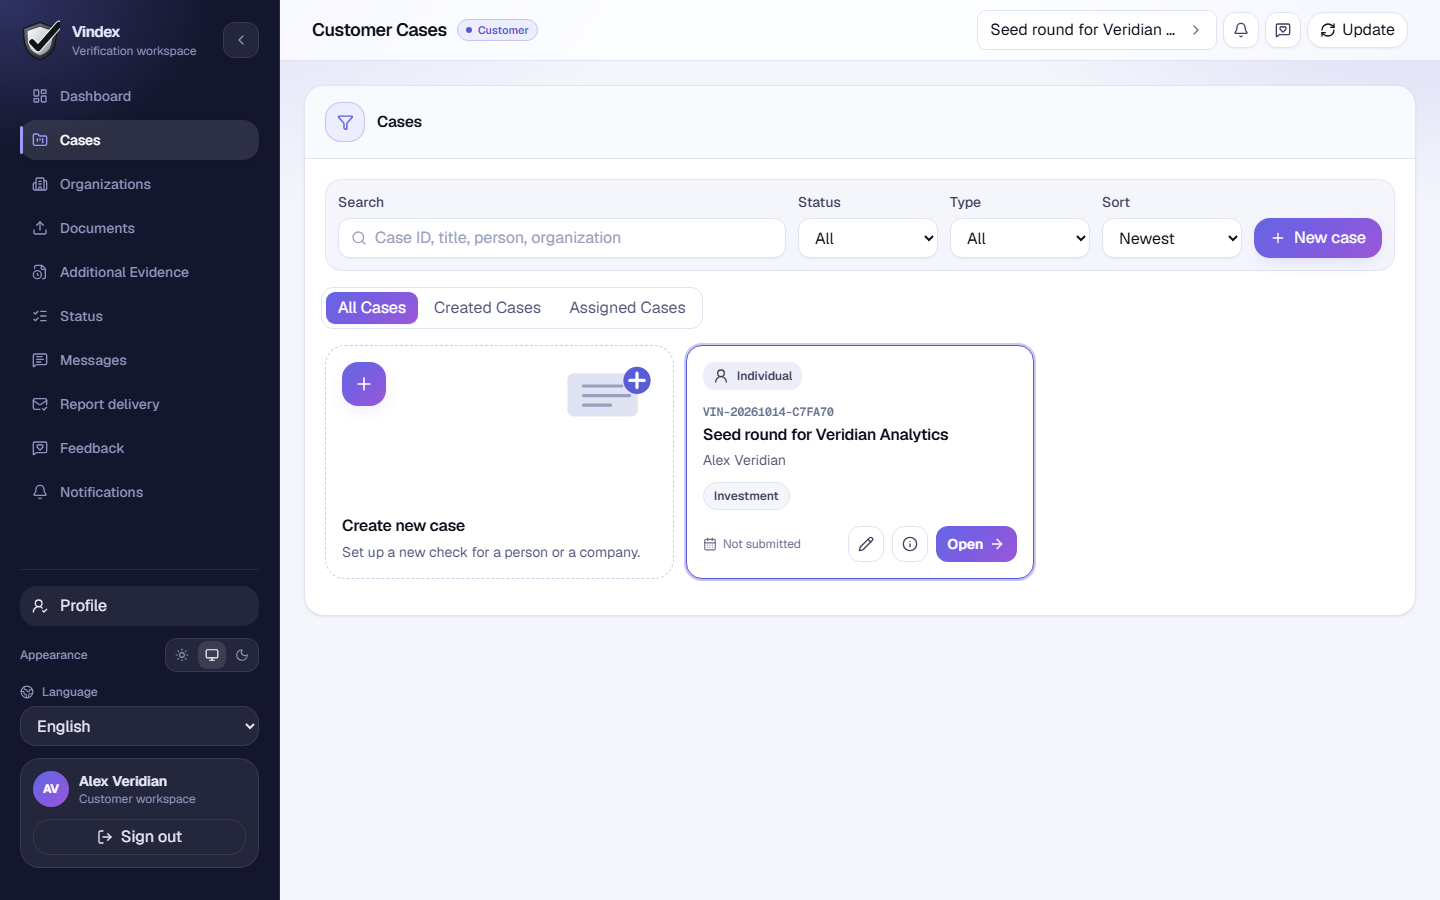1440x900 pixels.
Task: Open Notifications in the sidebar
Action: tap(139, 492)
